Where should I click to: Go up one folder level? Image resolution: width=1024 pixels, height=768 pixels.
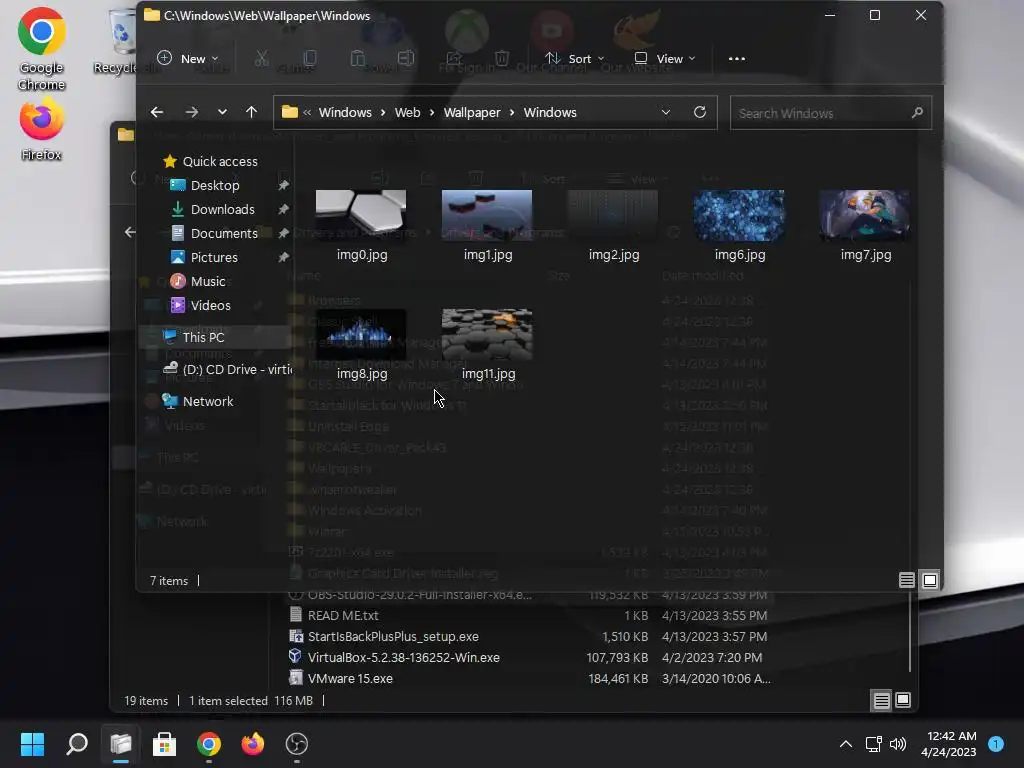click(x=251, y=112)
